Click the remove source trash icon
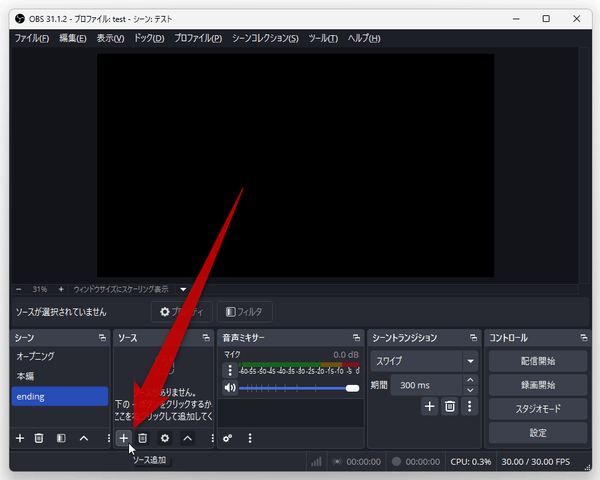 (x=143, y=438)
